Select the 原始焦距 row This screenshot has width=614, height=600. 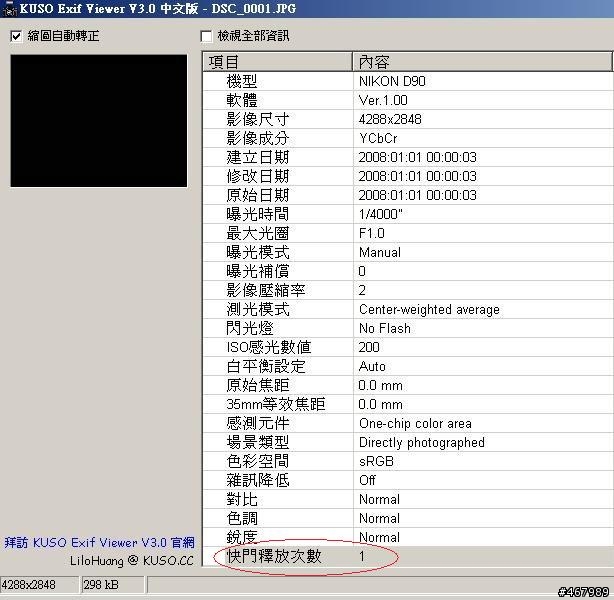click(x=408, y=385)
